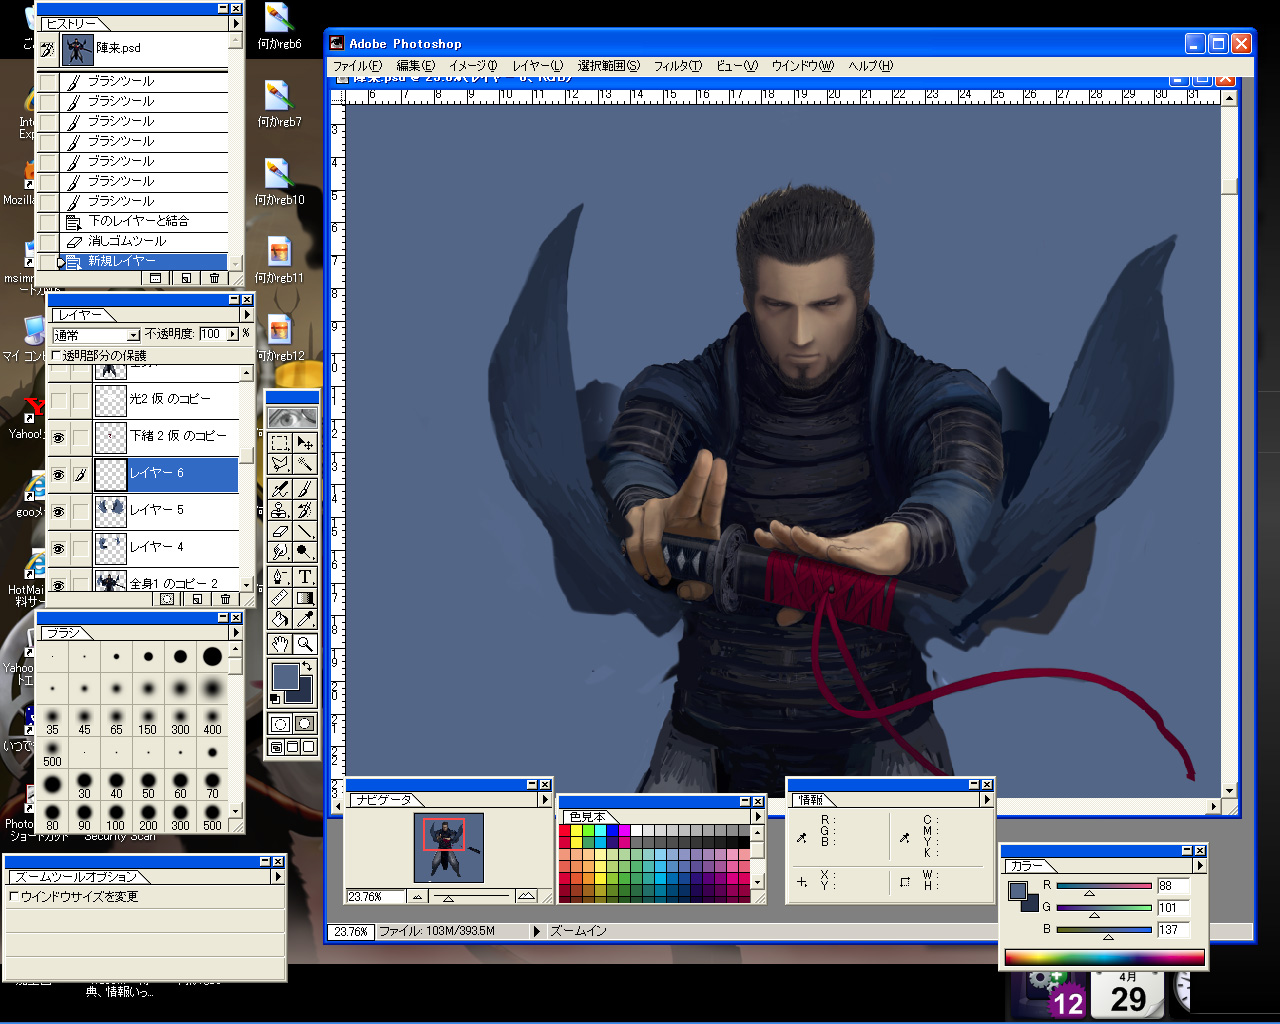
Task: Pick the Line tool
Action: [x=305, y=531]
